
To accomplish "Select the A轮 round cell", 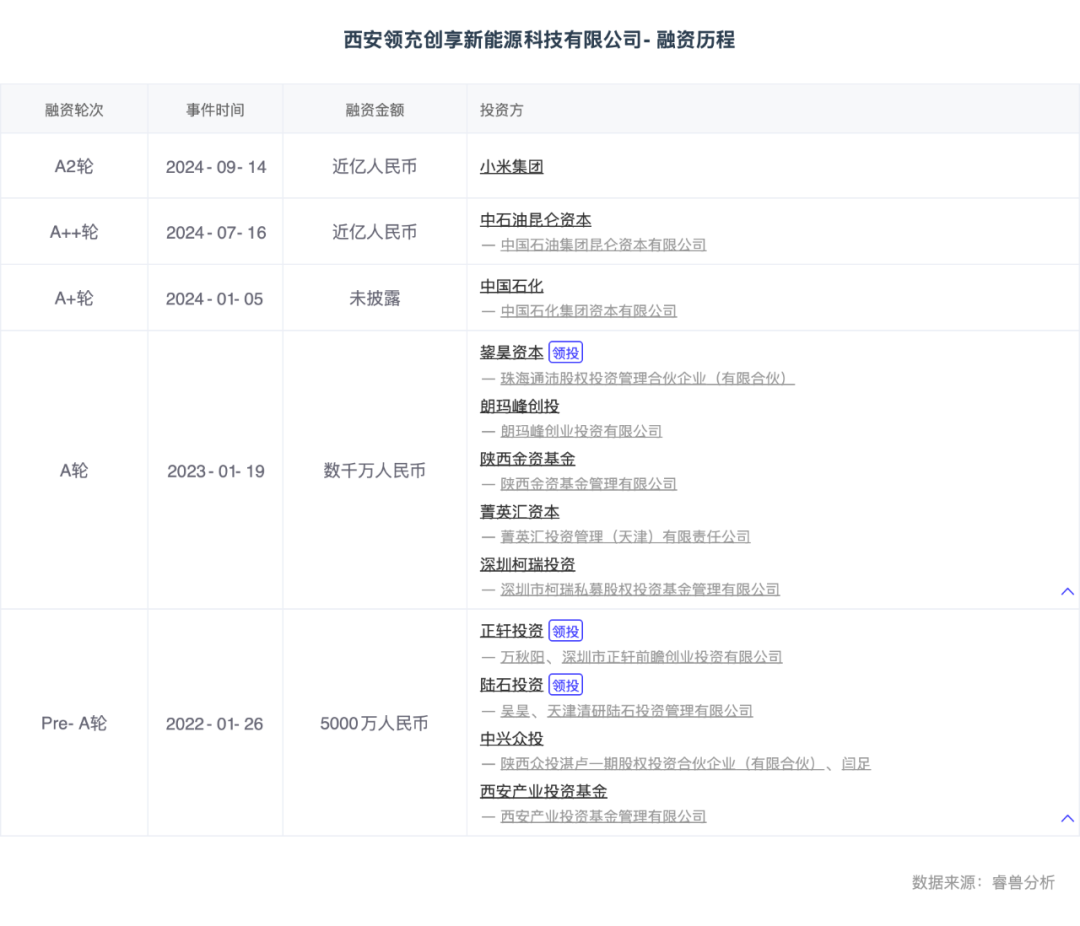I will tap(74, 471).
